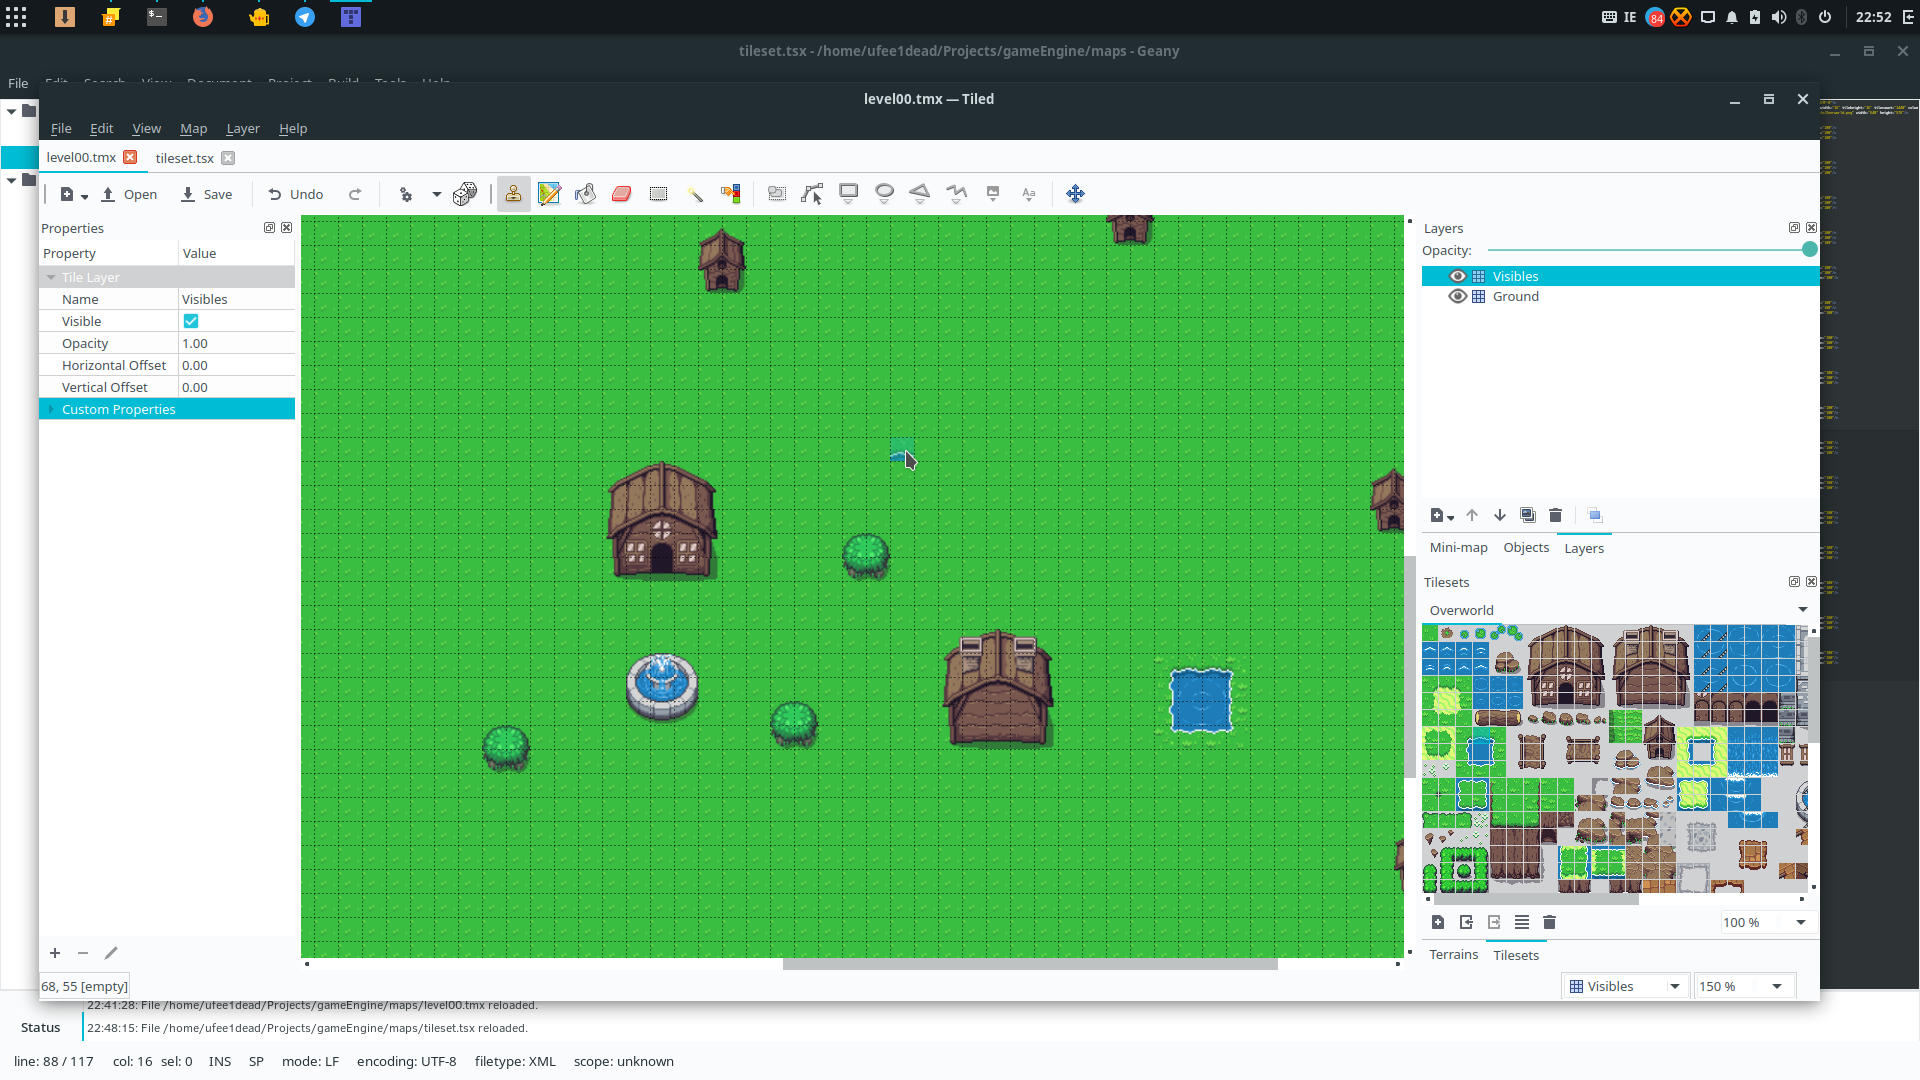
Task: Open the File menu in Tiled
Action: click(61, 128)
